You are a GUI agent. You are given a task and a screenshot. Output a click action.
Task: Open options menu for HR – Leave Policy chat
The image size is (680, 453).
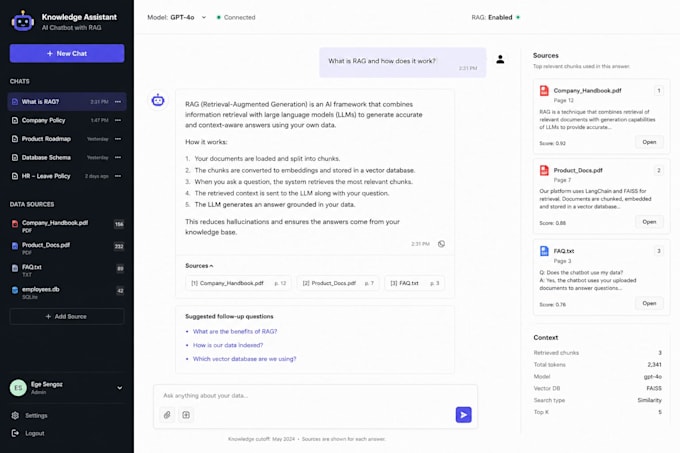(118, 176)
